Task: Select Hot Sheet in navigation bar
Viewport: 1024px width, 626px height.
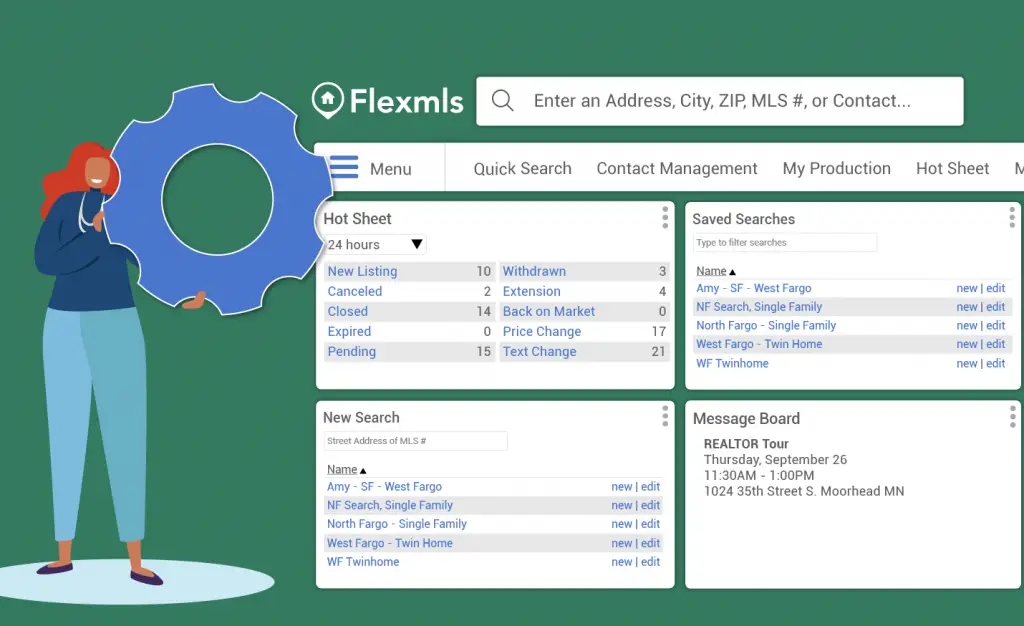Action: coord(952,169)
